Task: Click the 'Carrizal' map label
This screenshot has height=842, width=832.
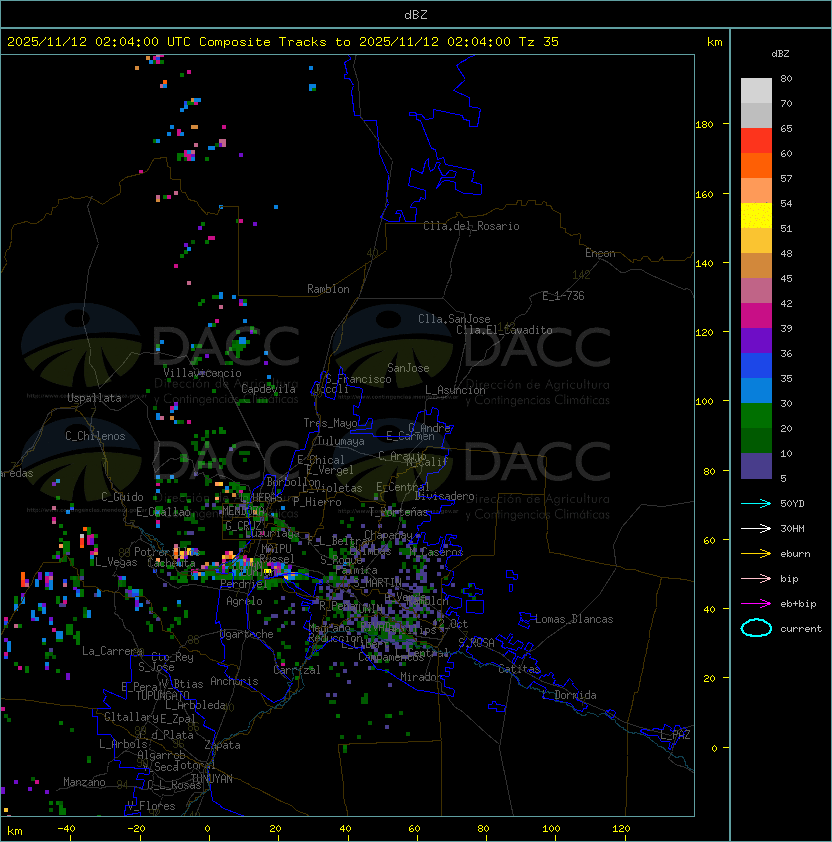Action: tap(297, 670)
